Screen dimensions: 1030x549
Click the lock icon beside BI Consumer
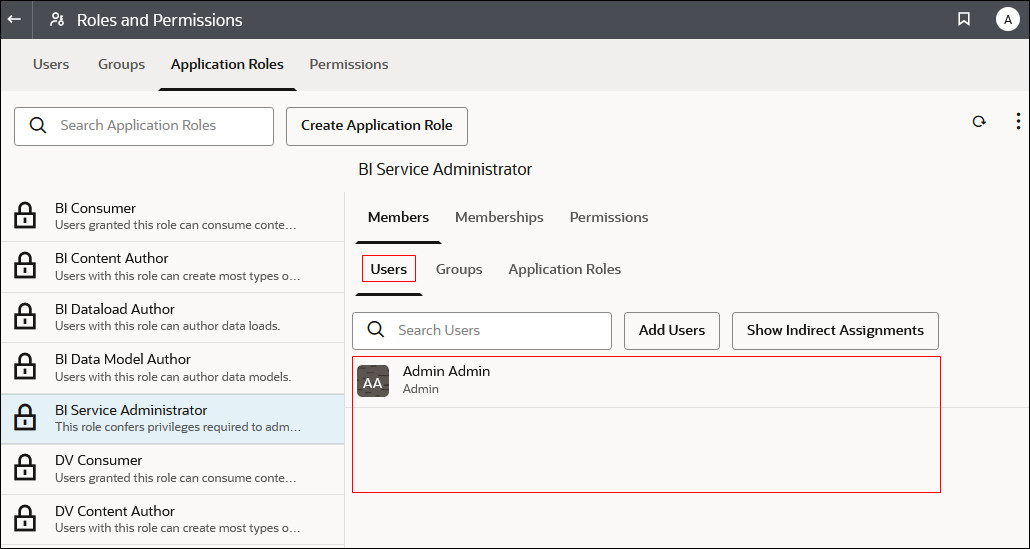pyautogui.click(x=24, y=216)
